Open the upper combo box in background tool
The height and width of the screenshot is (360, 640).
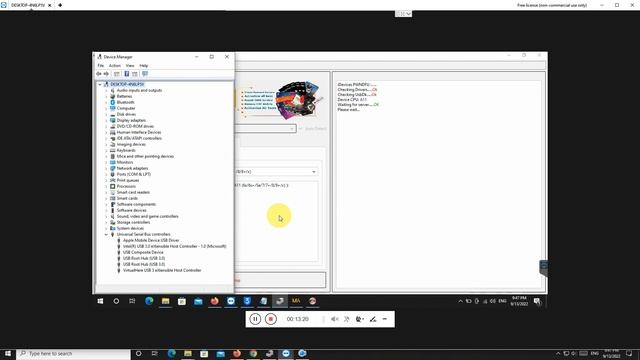[x=292, y=129]
